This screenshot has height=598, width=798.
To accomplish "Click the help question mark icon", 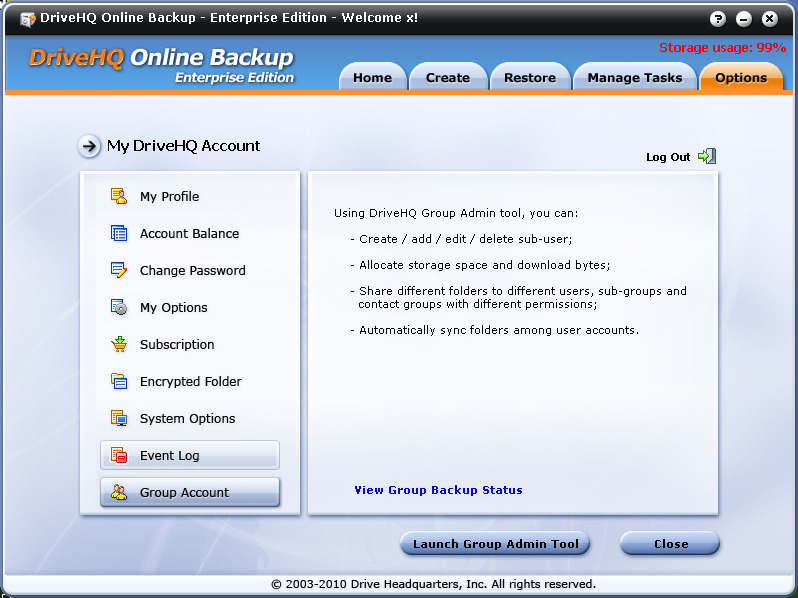I will pyautogui.click(x=718, y=19).
